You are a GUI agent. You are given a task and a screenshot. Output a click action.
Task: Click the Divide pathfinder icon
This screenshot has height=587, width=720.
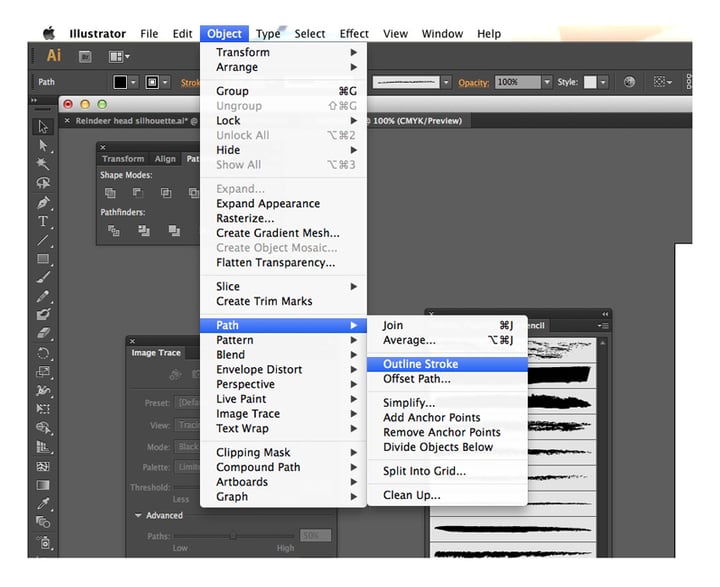[x=113, y=230]
